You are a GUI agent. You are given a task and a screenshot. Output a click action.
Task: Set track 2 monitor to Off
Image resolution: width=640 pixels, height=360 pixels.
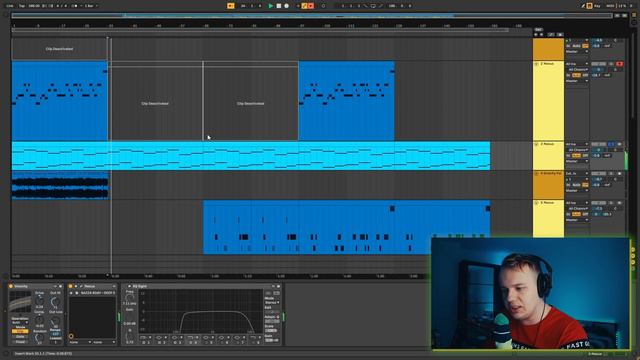(x=585, y=75)
